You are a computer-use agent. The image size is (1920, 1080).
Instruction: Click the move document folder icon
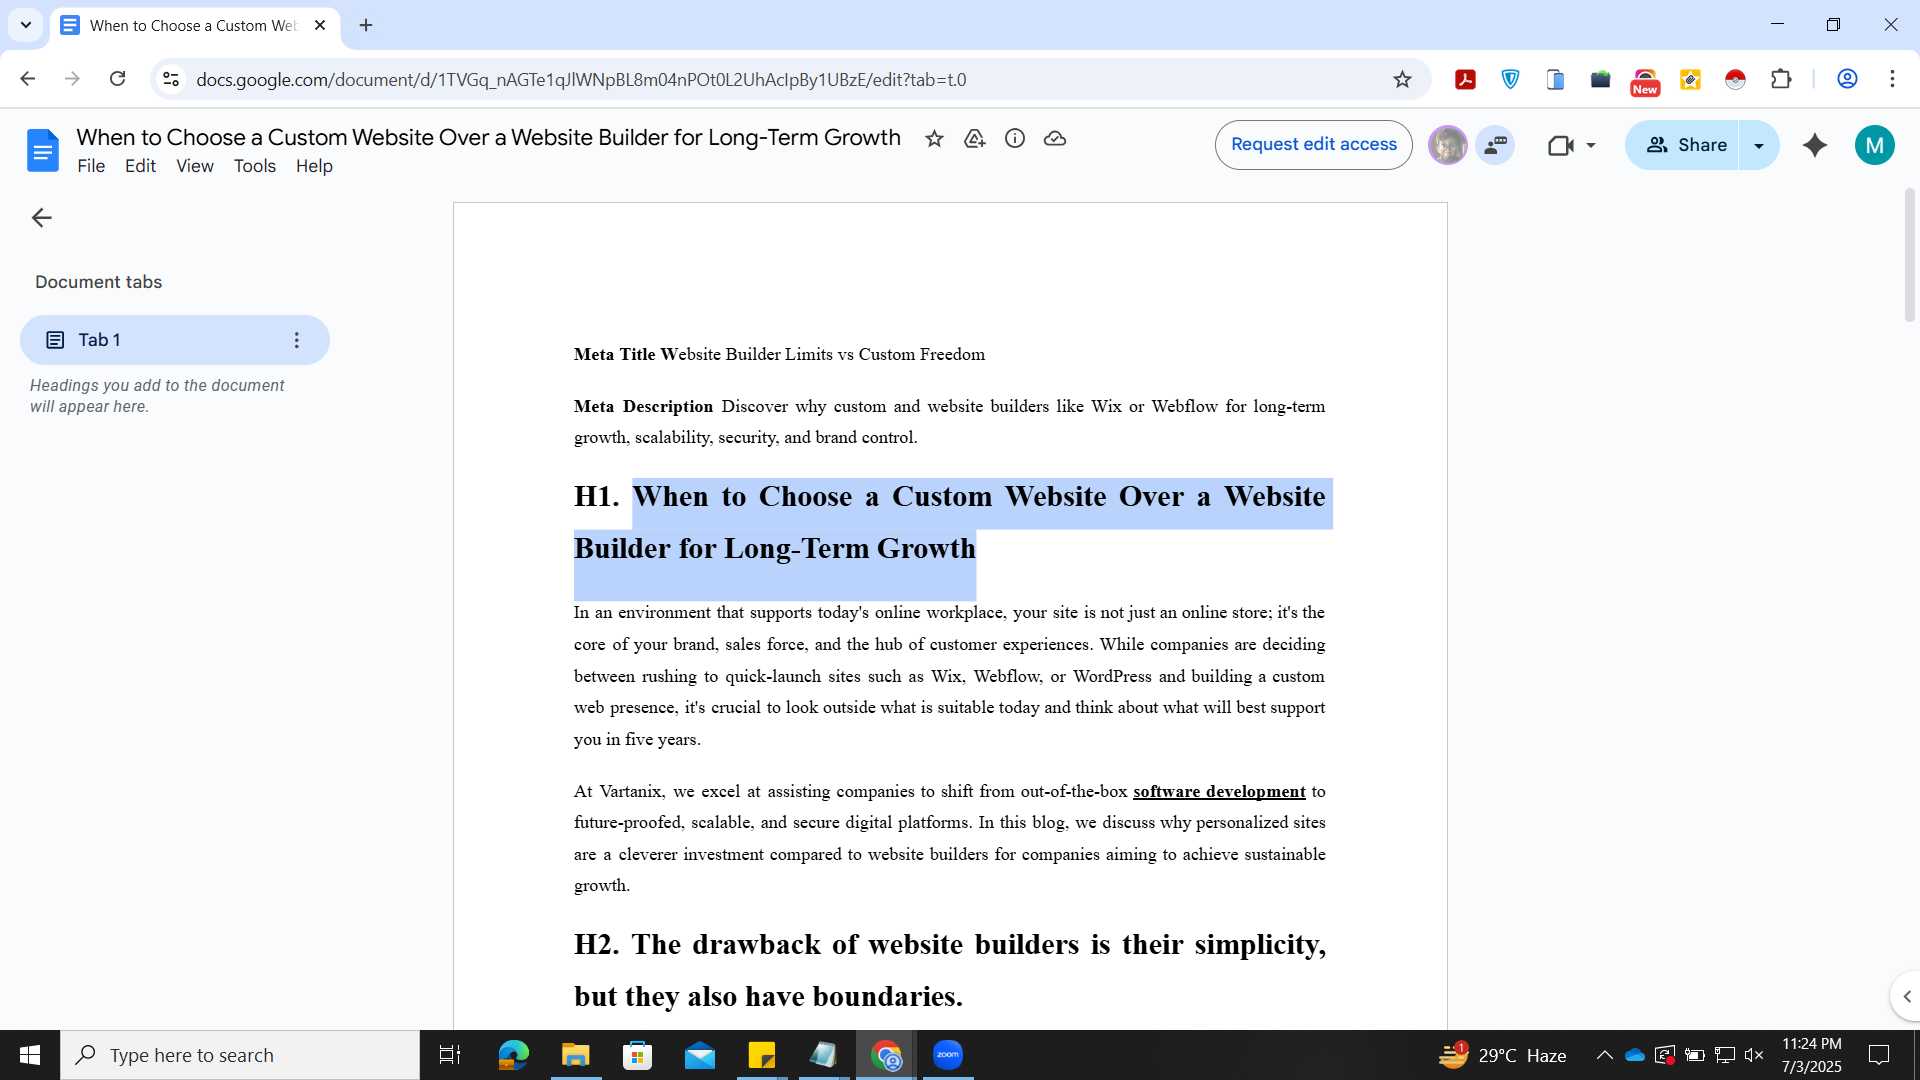(975, 139)
